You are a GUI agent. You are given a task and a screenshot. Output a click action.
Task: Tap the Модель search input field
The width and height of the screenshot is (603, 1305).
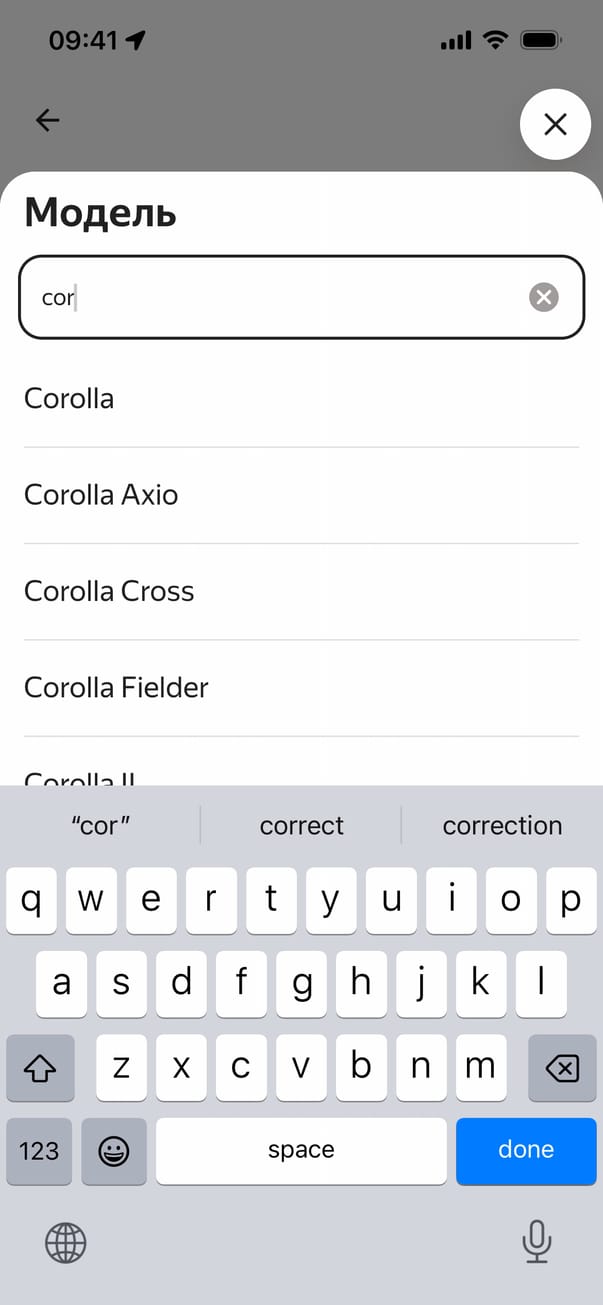280,297
